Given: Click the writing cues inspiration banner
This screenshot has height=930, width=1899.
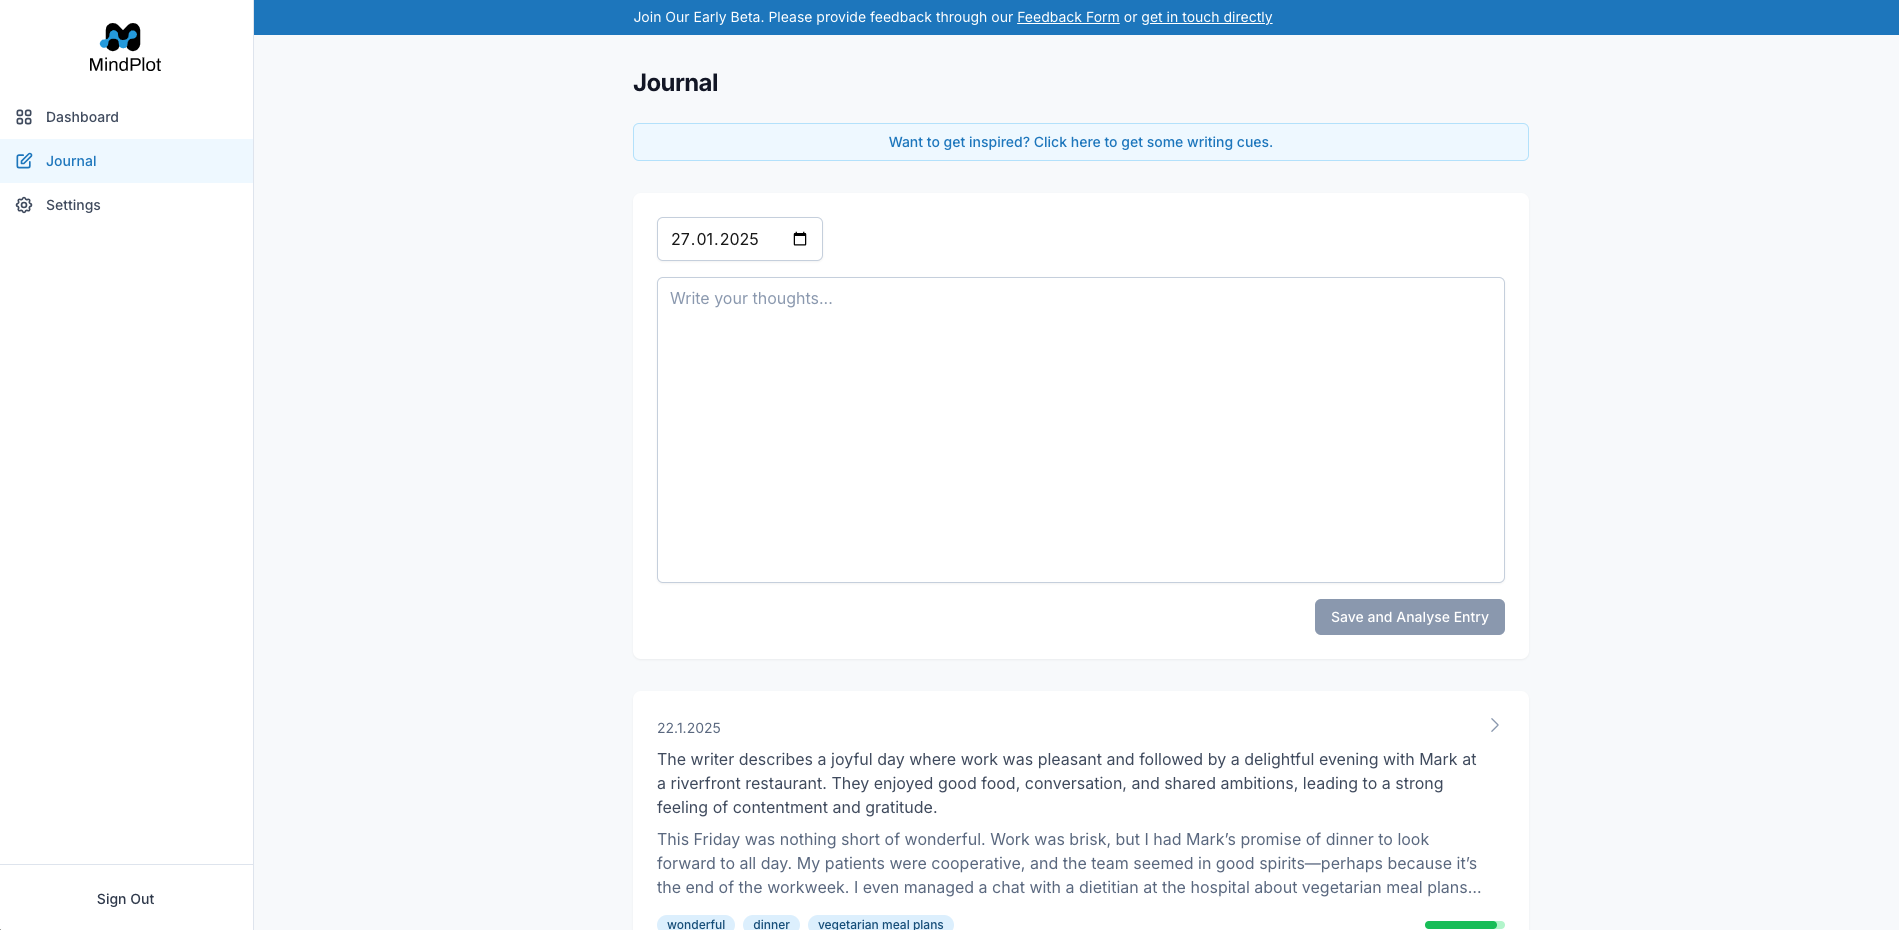Looking at the screenshot, I should [1080, 142].
